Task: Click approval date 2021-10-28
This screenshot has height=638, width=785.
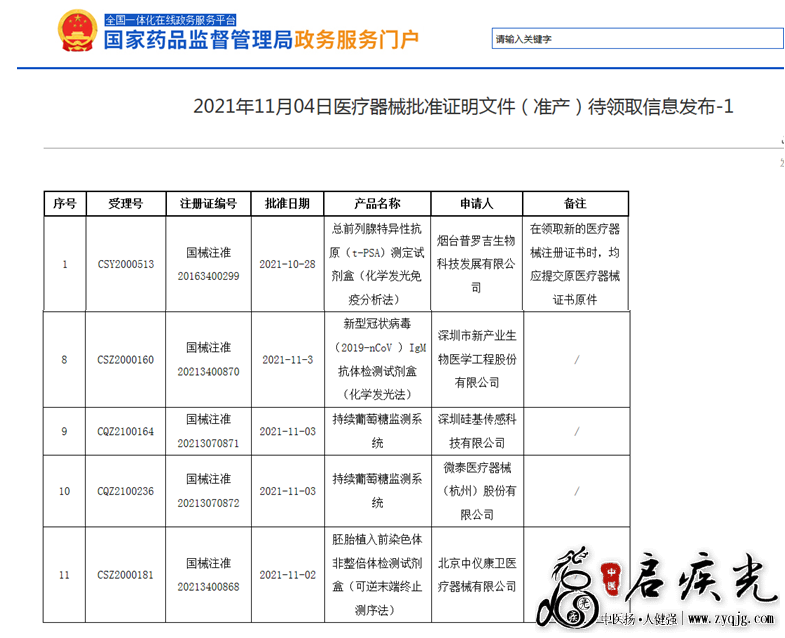Action: (x=287, y=264)
